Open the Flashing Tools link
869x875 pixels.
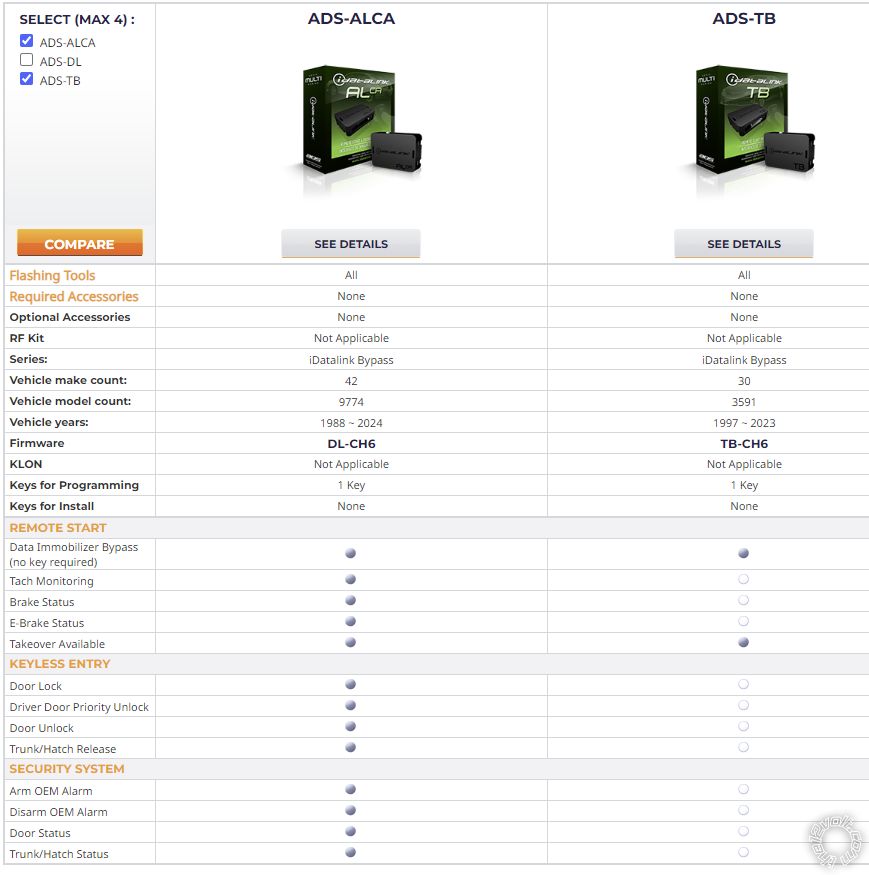click(x=52, y=276)
